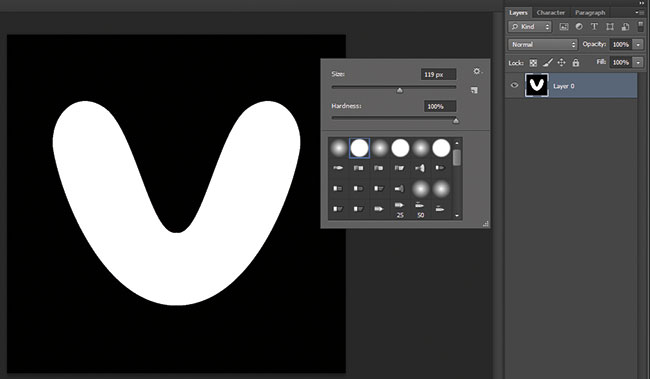This screenshot has width=650, height=379.
Task: Switch to the Layers tab
Action: [519, 13]
